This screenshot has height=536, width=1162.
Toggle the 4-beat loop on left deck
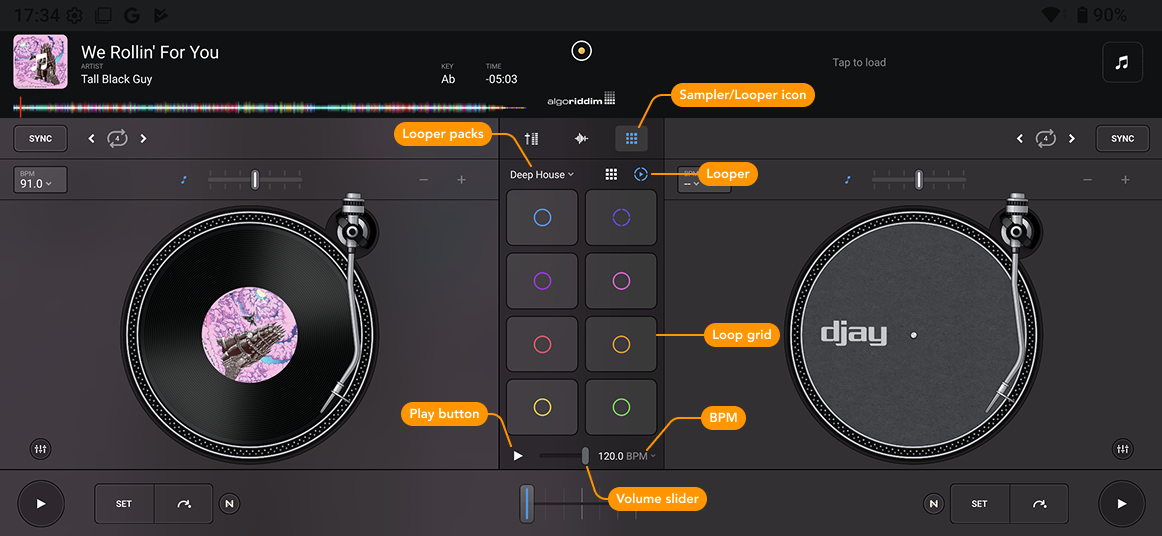(117, 139)
